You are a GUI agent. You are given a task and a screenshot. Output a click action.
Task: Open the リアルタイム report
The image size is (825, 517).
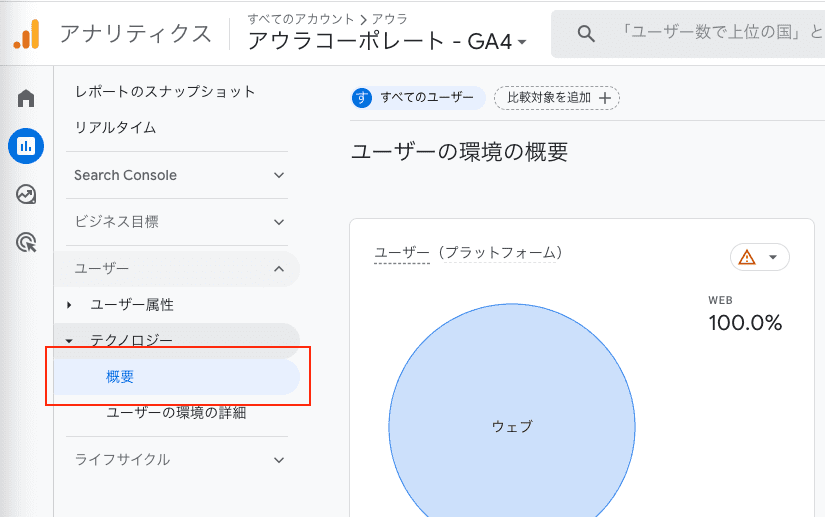pos(115,128)
